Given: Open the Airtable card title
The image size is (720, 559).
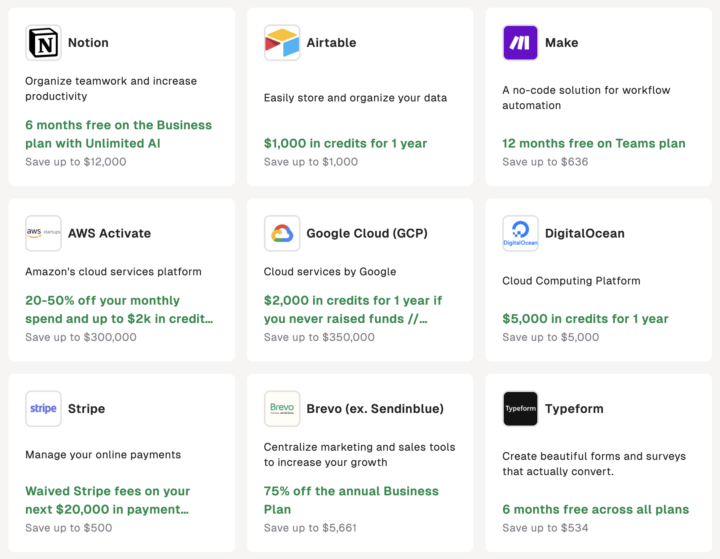Looking at the screenshot, I should click(x=331, y=43).
